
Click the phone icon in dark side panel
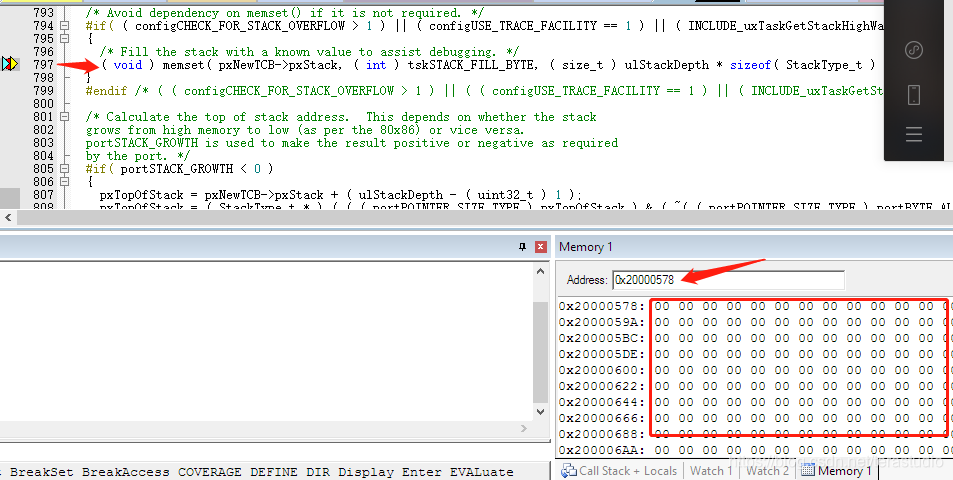(x=914, y=95)
